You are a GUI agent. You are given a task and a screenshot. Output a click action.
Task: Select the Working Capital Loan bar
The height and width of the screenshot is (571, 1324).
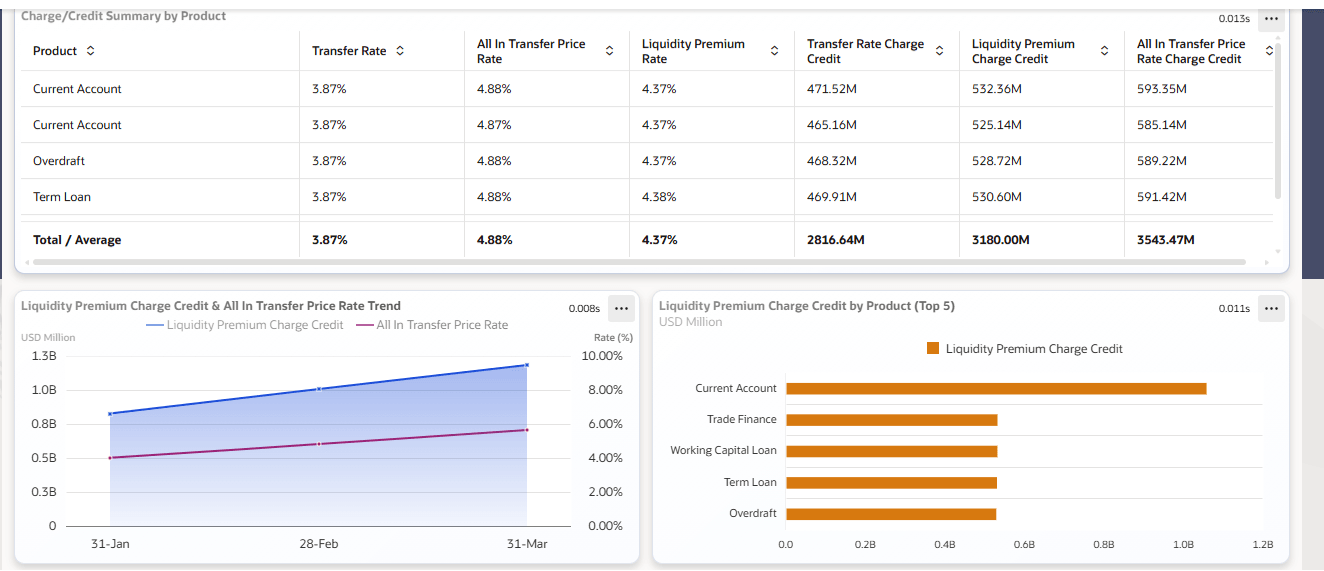click(x=892, y=451)
